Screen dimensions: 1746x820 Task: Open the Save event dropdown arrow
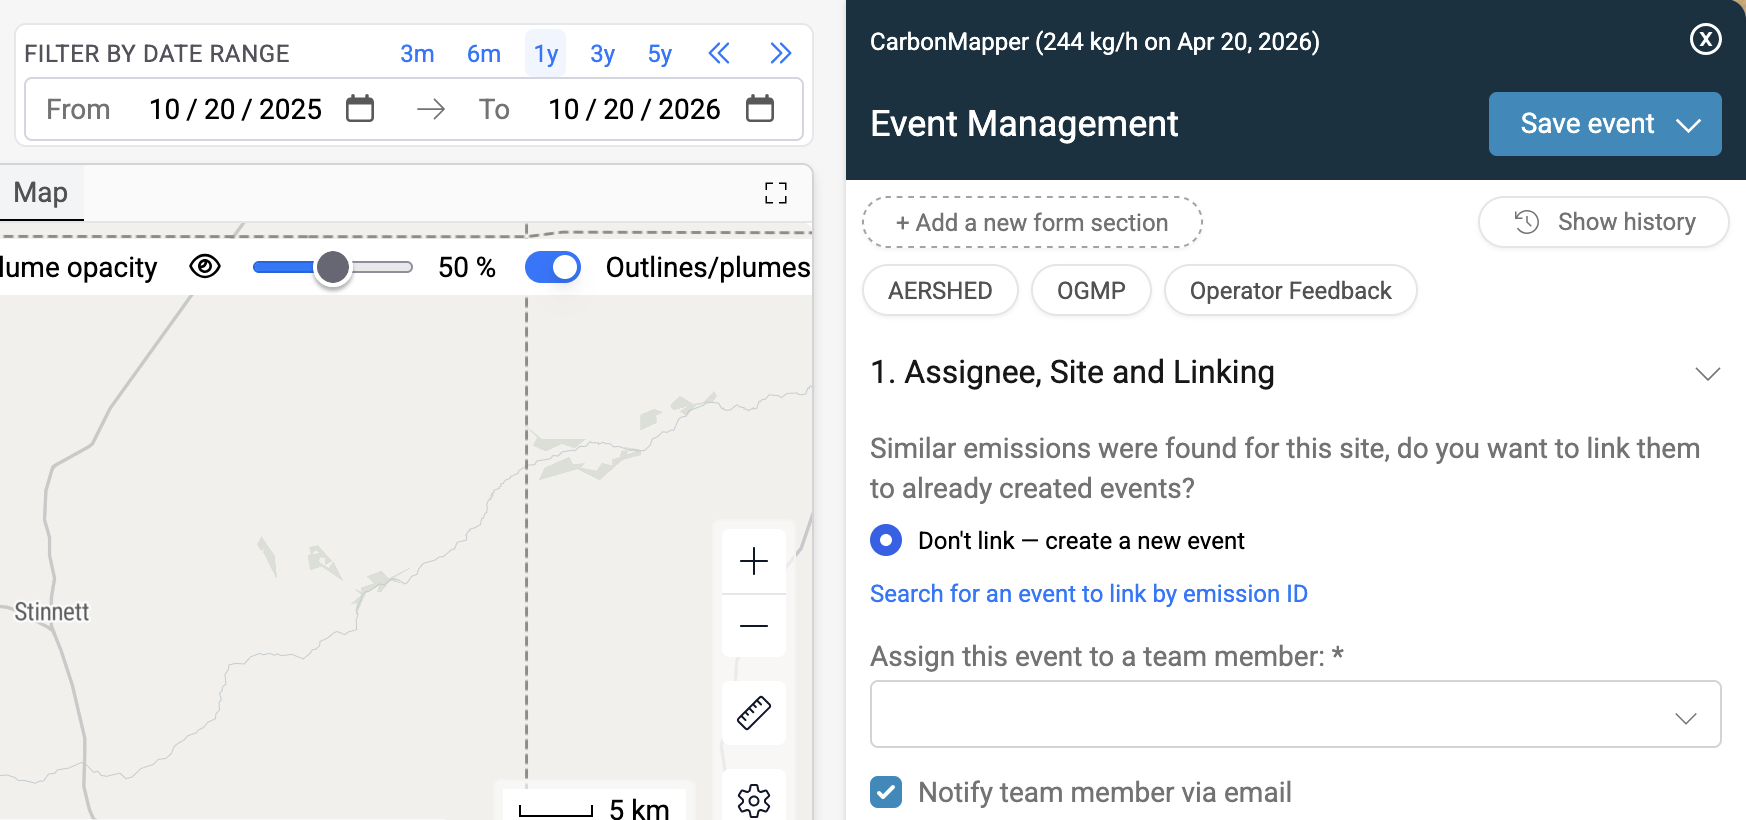coord(1689,125)
